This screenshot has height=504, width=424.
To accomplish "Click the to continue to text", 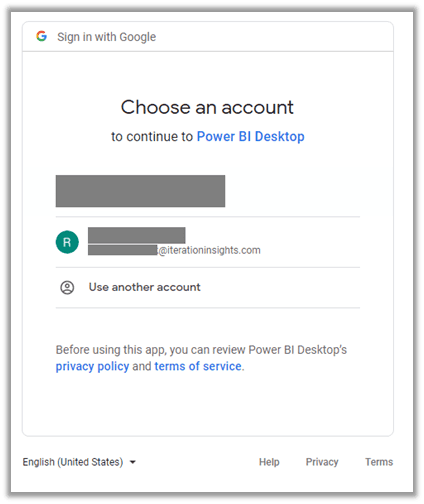I will (x=152, y=136).
